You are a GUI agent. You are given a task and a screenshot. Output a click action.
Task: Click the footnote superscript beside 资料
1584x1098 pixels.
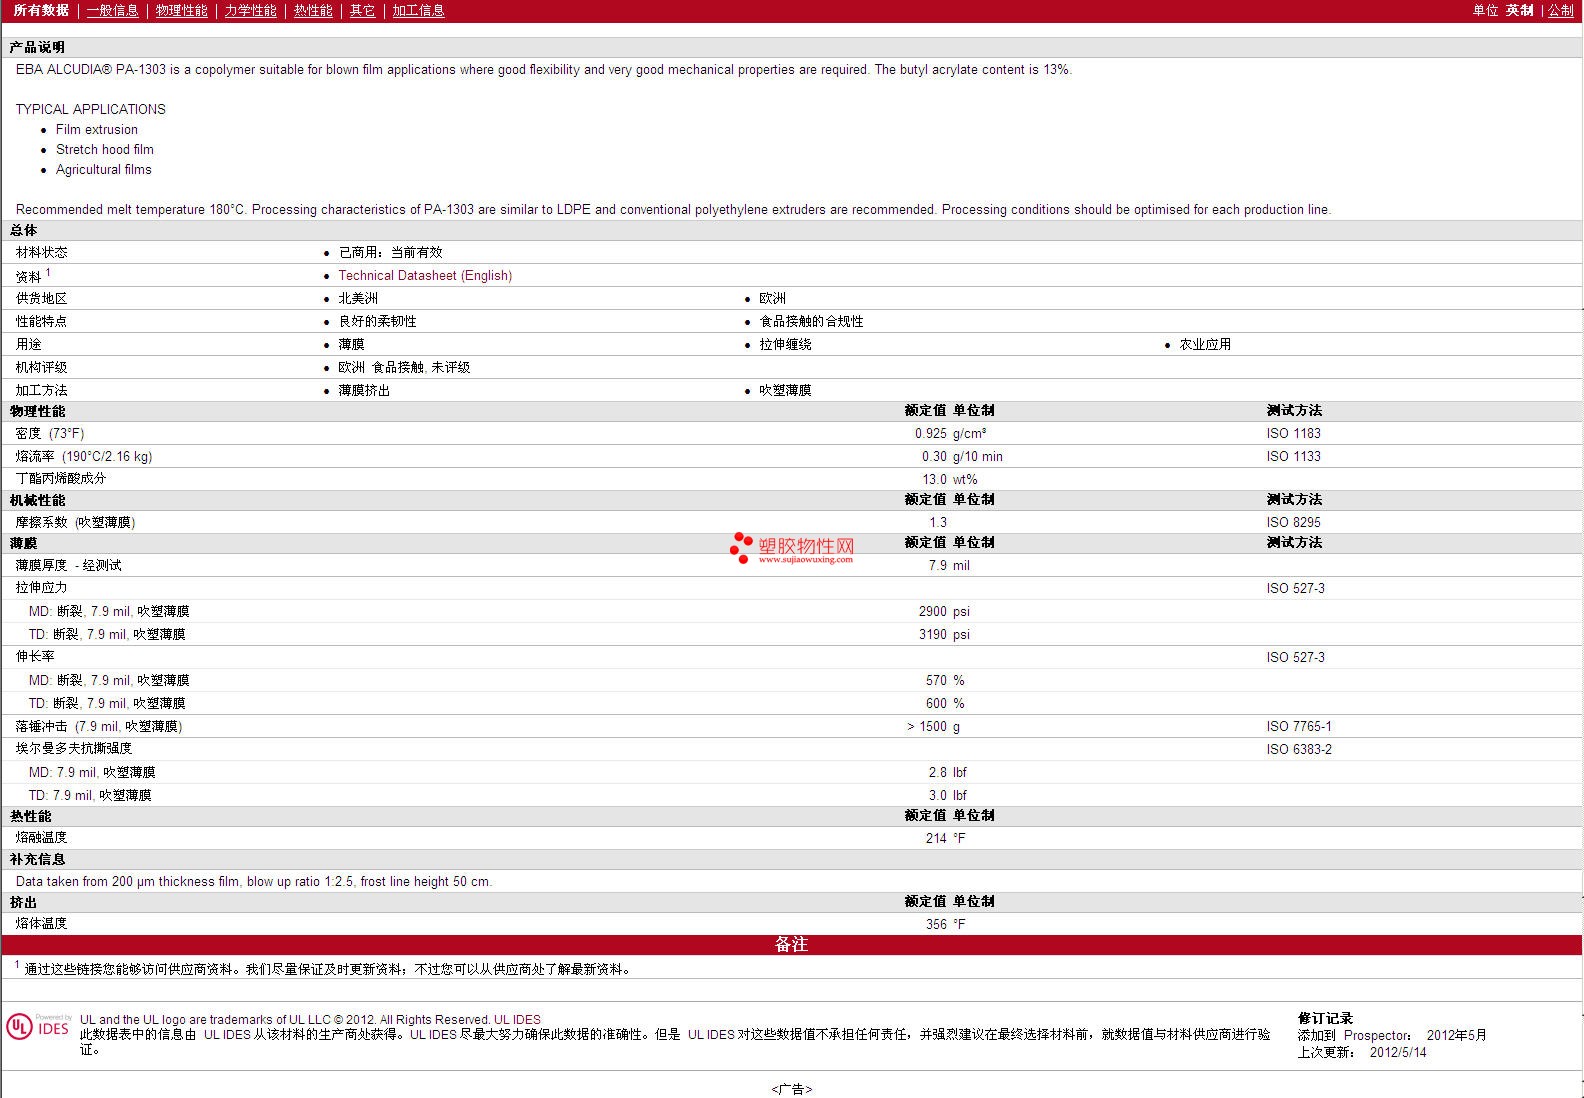(x=48, y=272)
